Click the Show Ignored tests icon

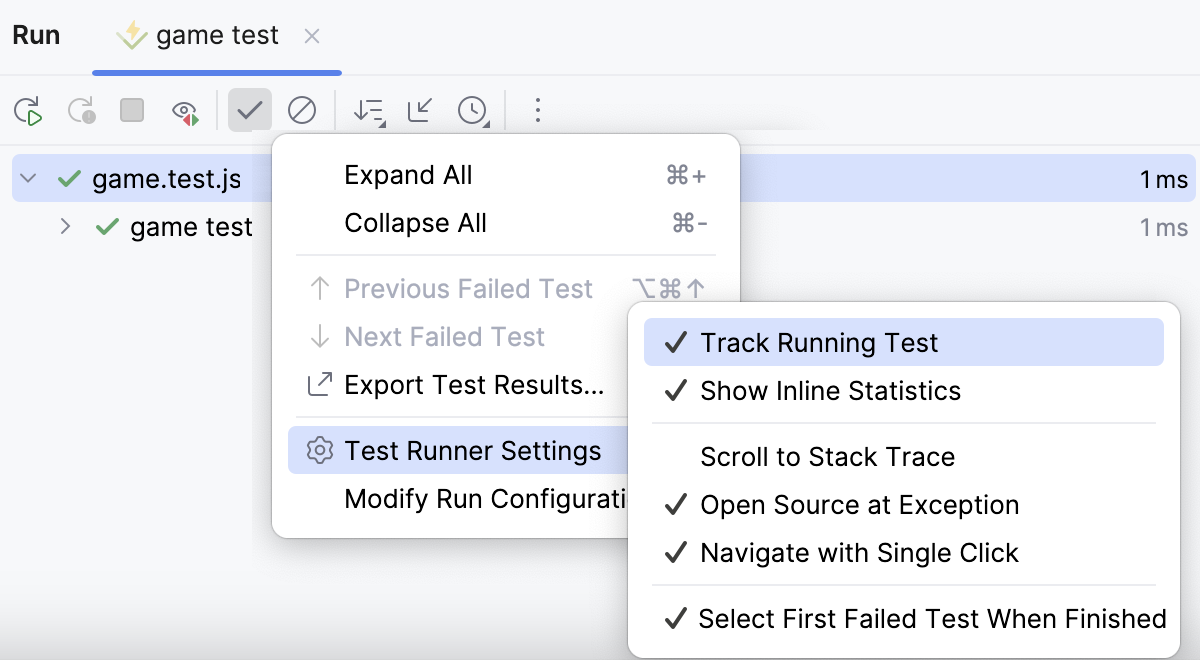pos(303,110)
